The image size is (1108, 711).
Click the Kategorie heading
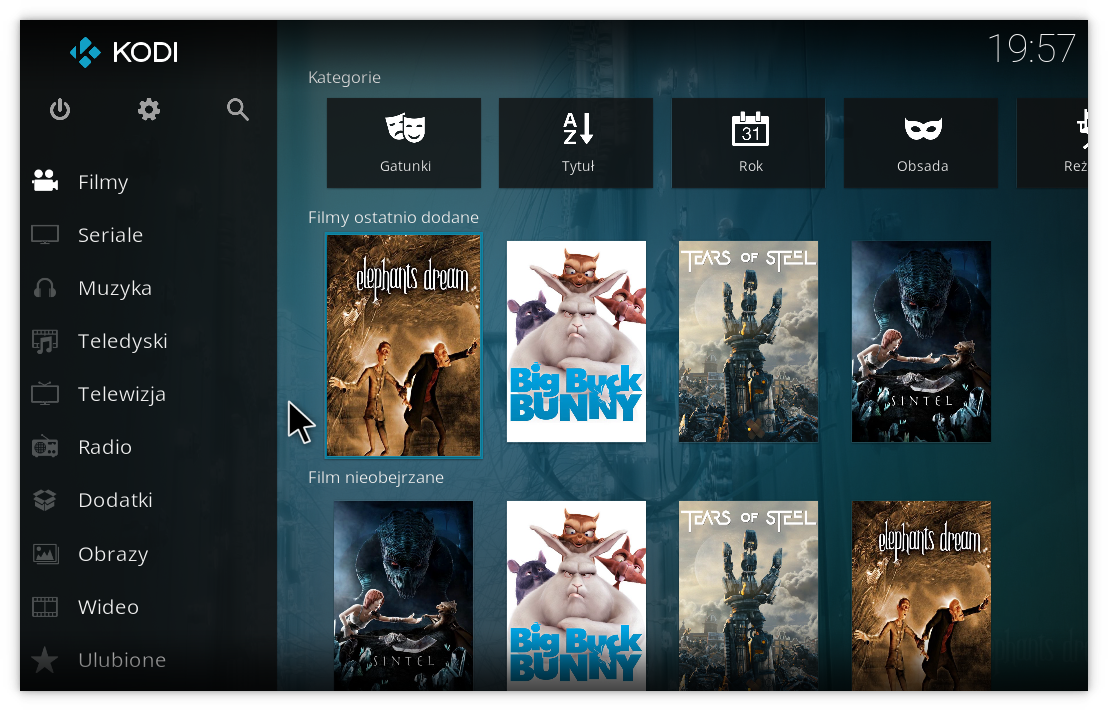click(344, 77)
